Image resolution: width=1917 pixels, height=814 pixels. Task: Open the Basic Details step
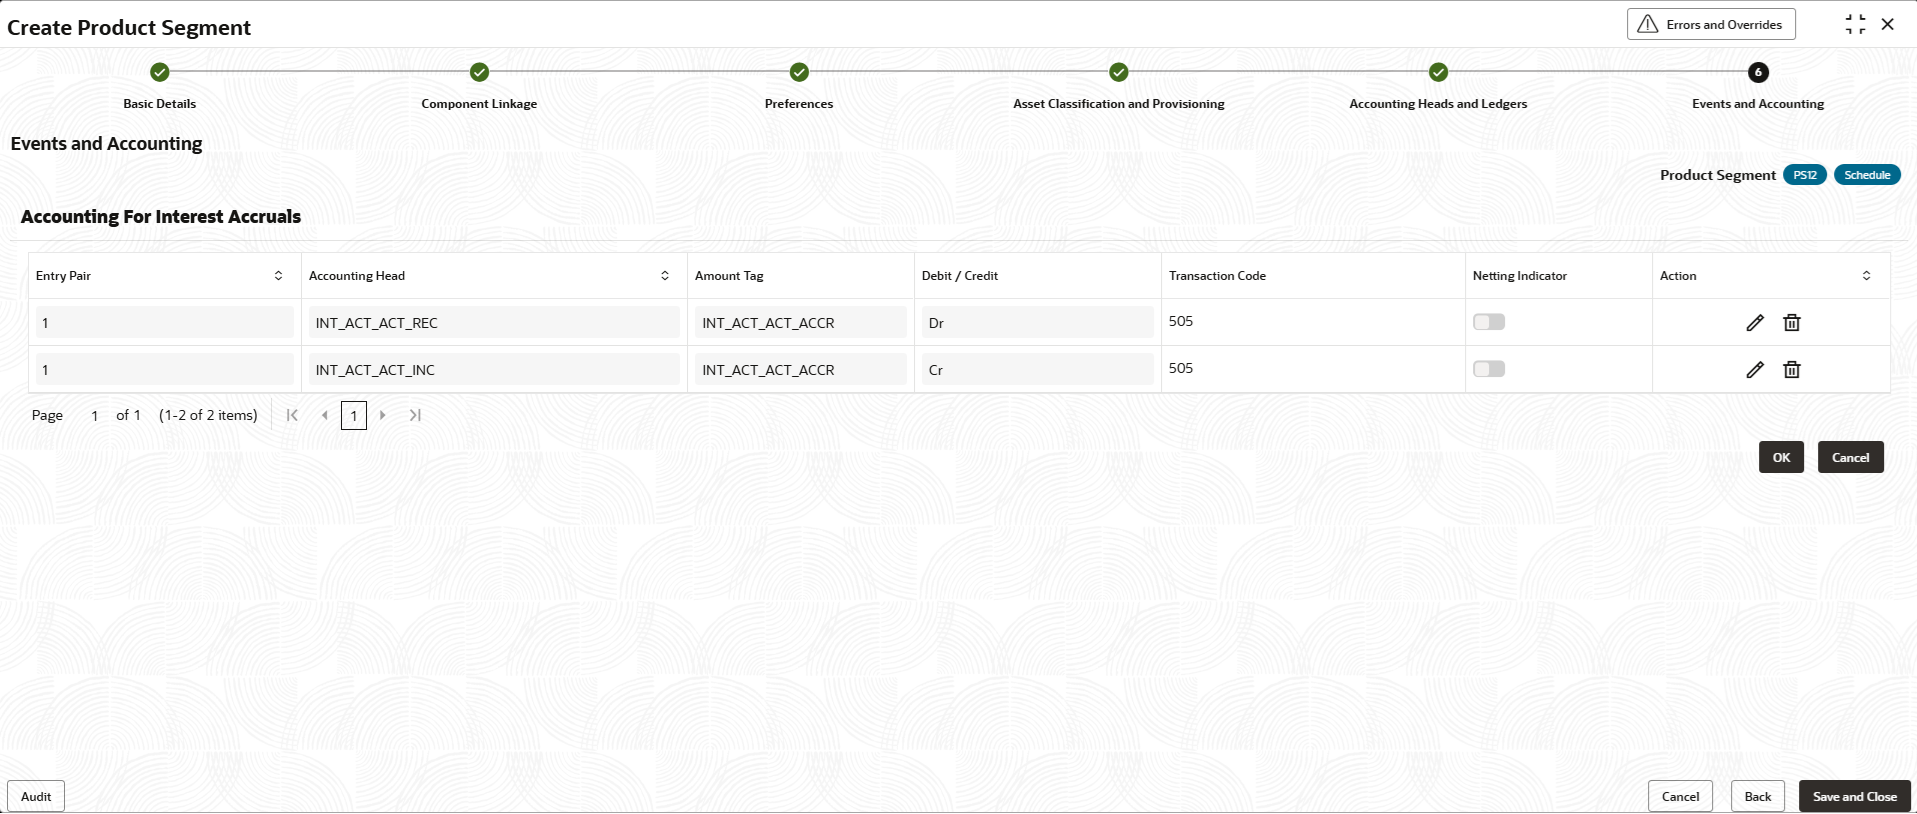[x=160, y=104]
